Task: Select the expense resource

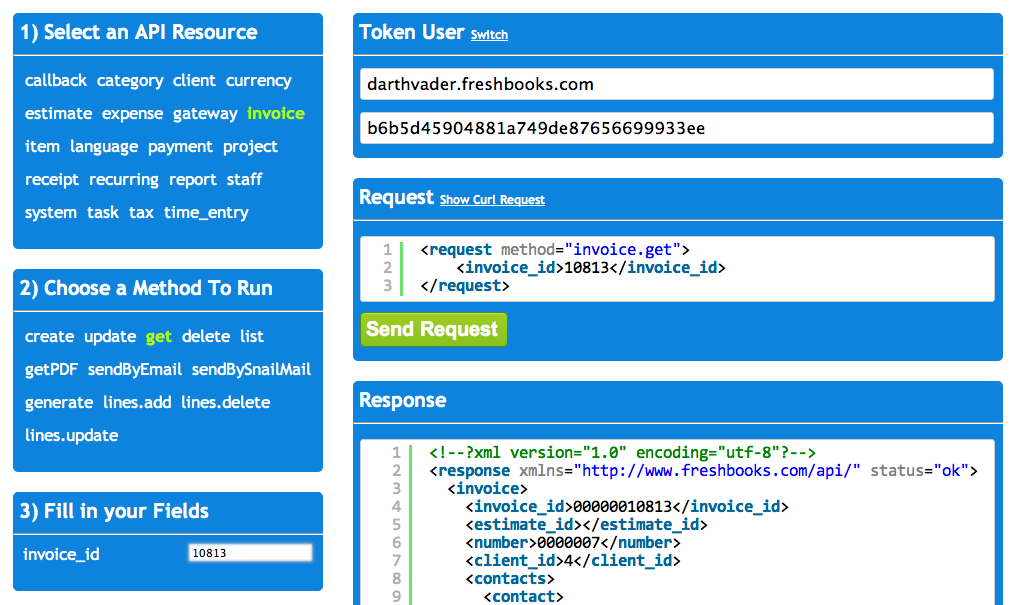Action: tap(133, 114)
